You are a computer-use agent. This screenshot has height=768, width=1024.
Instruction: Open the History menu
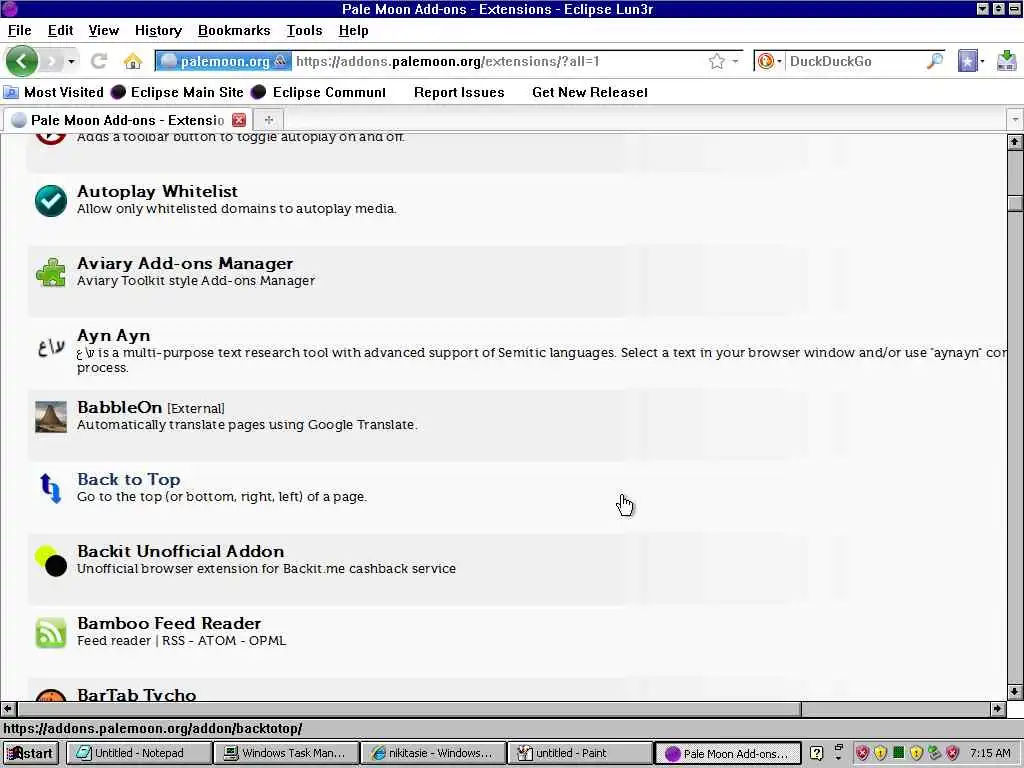click(158, 31)
